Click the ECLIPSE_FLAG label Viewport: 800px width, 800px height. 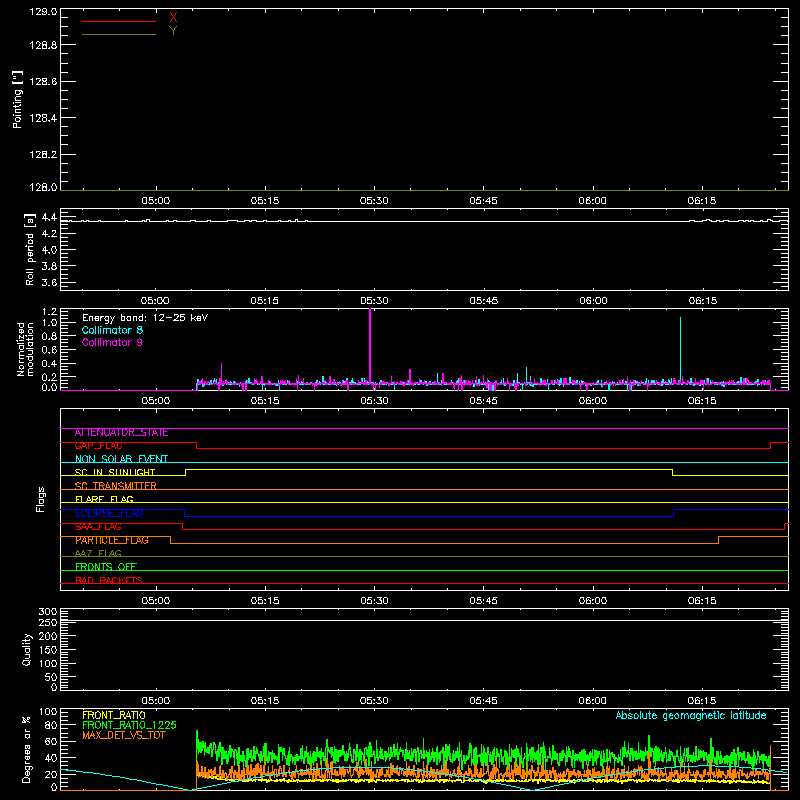[109, 513]
